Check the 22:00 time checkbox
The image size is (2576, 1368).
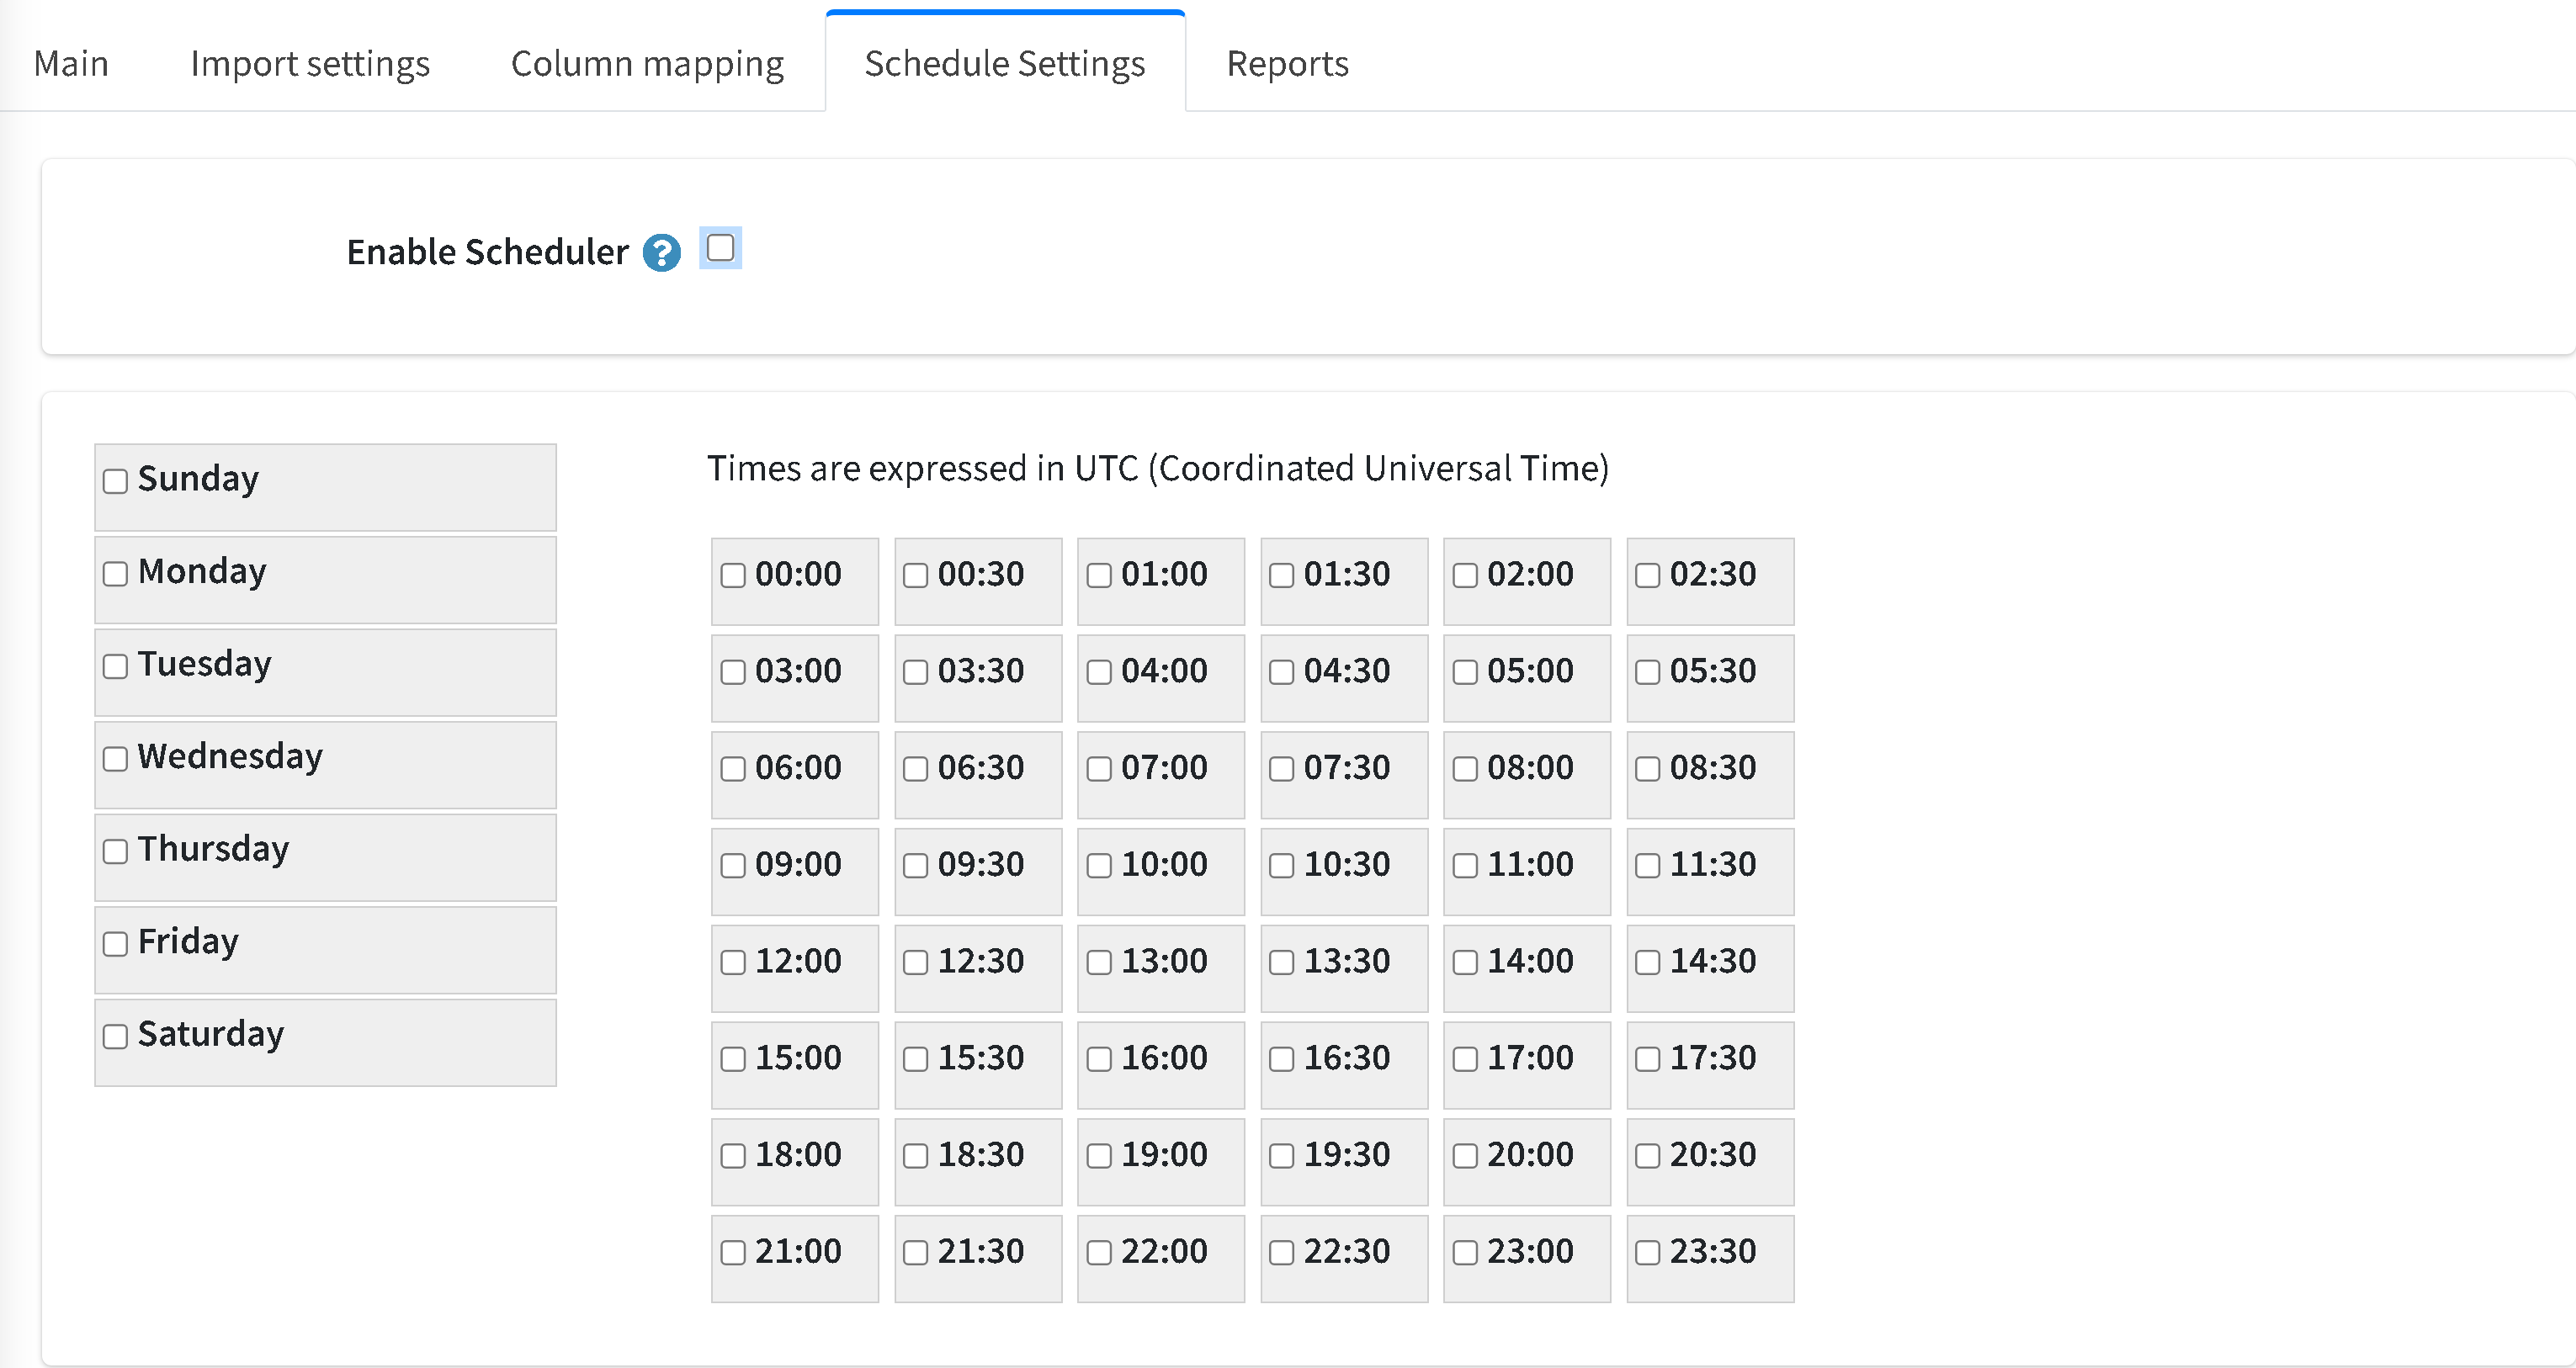coord(1099,1254)
